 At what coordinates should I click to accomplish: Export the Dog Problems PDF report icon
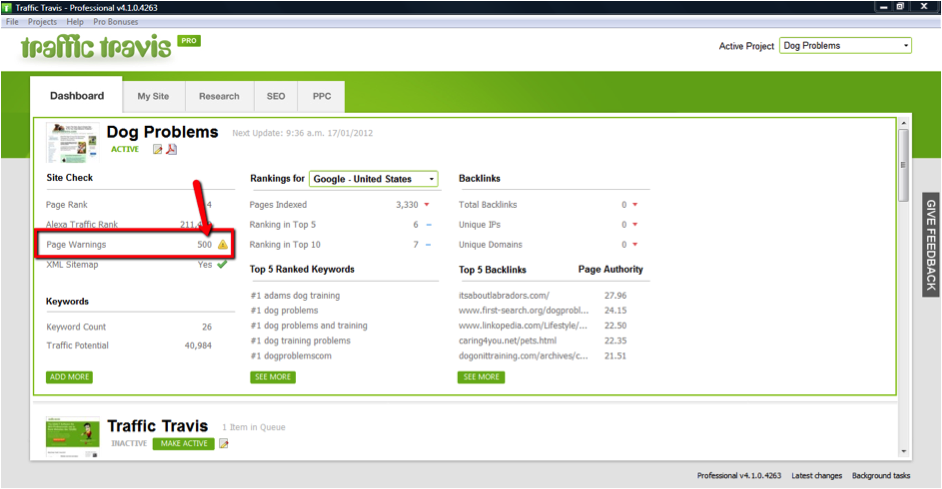tap(171, 149)
